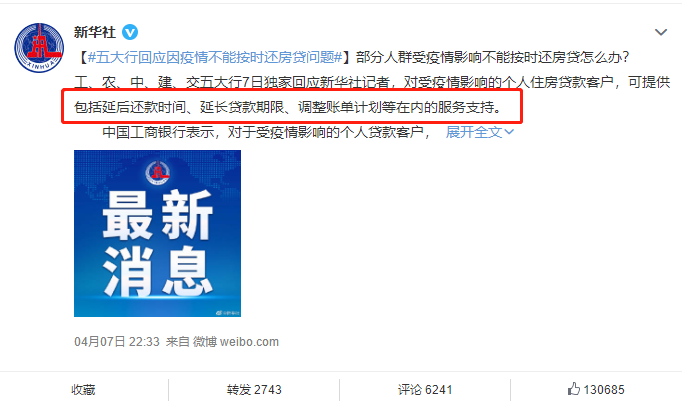Click the 04月07日 22:33 timestamp
682x408 pixels.
tap(117, 342)
